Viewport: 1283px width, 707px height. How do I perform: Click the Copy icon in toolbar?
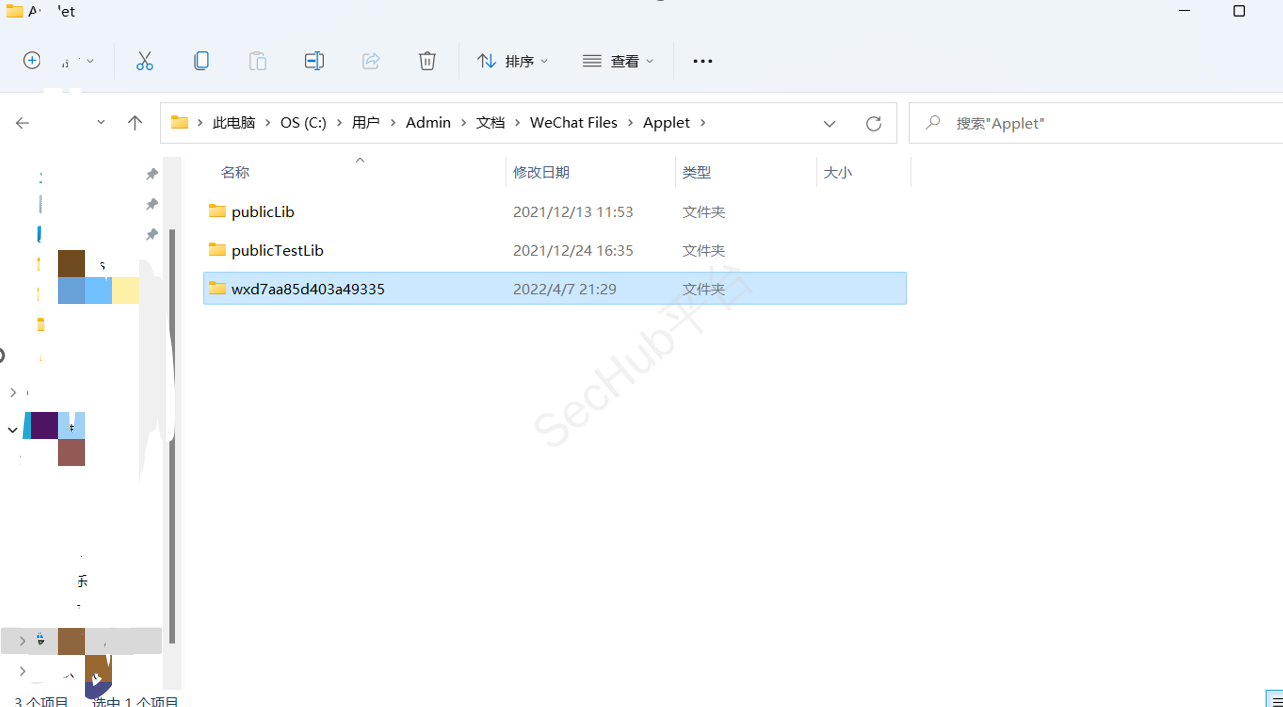[x=201, y=61]
